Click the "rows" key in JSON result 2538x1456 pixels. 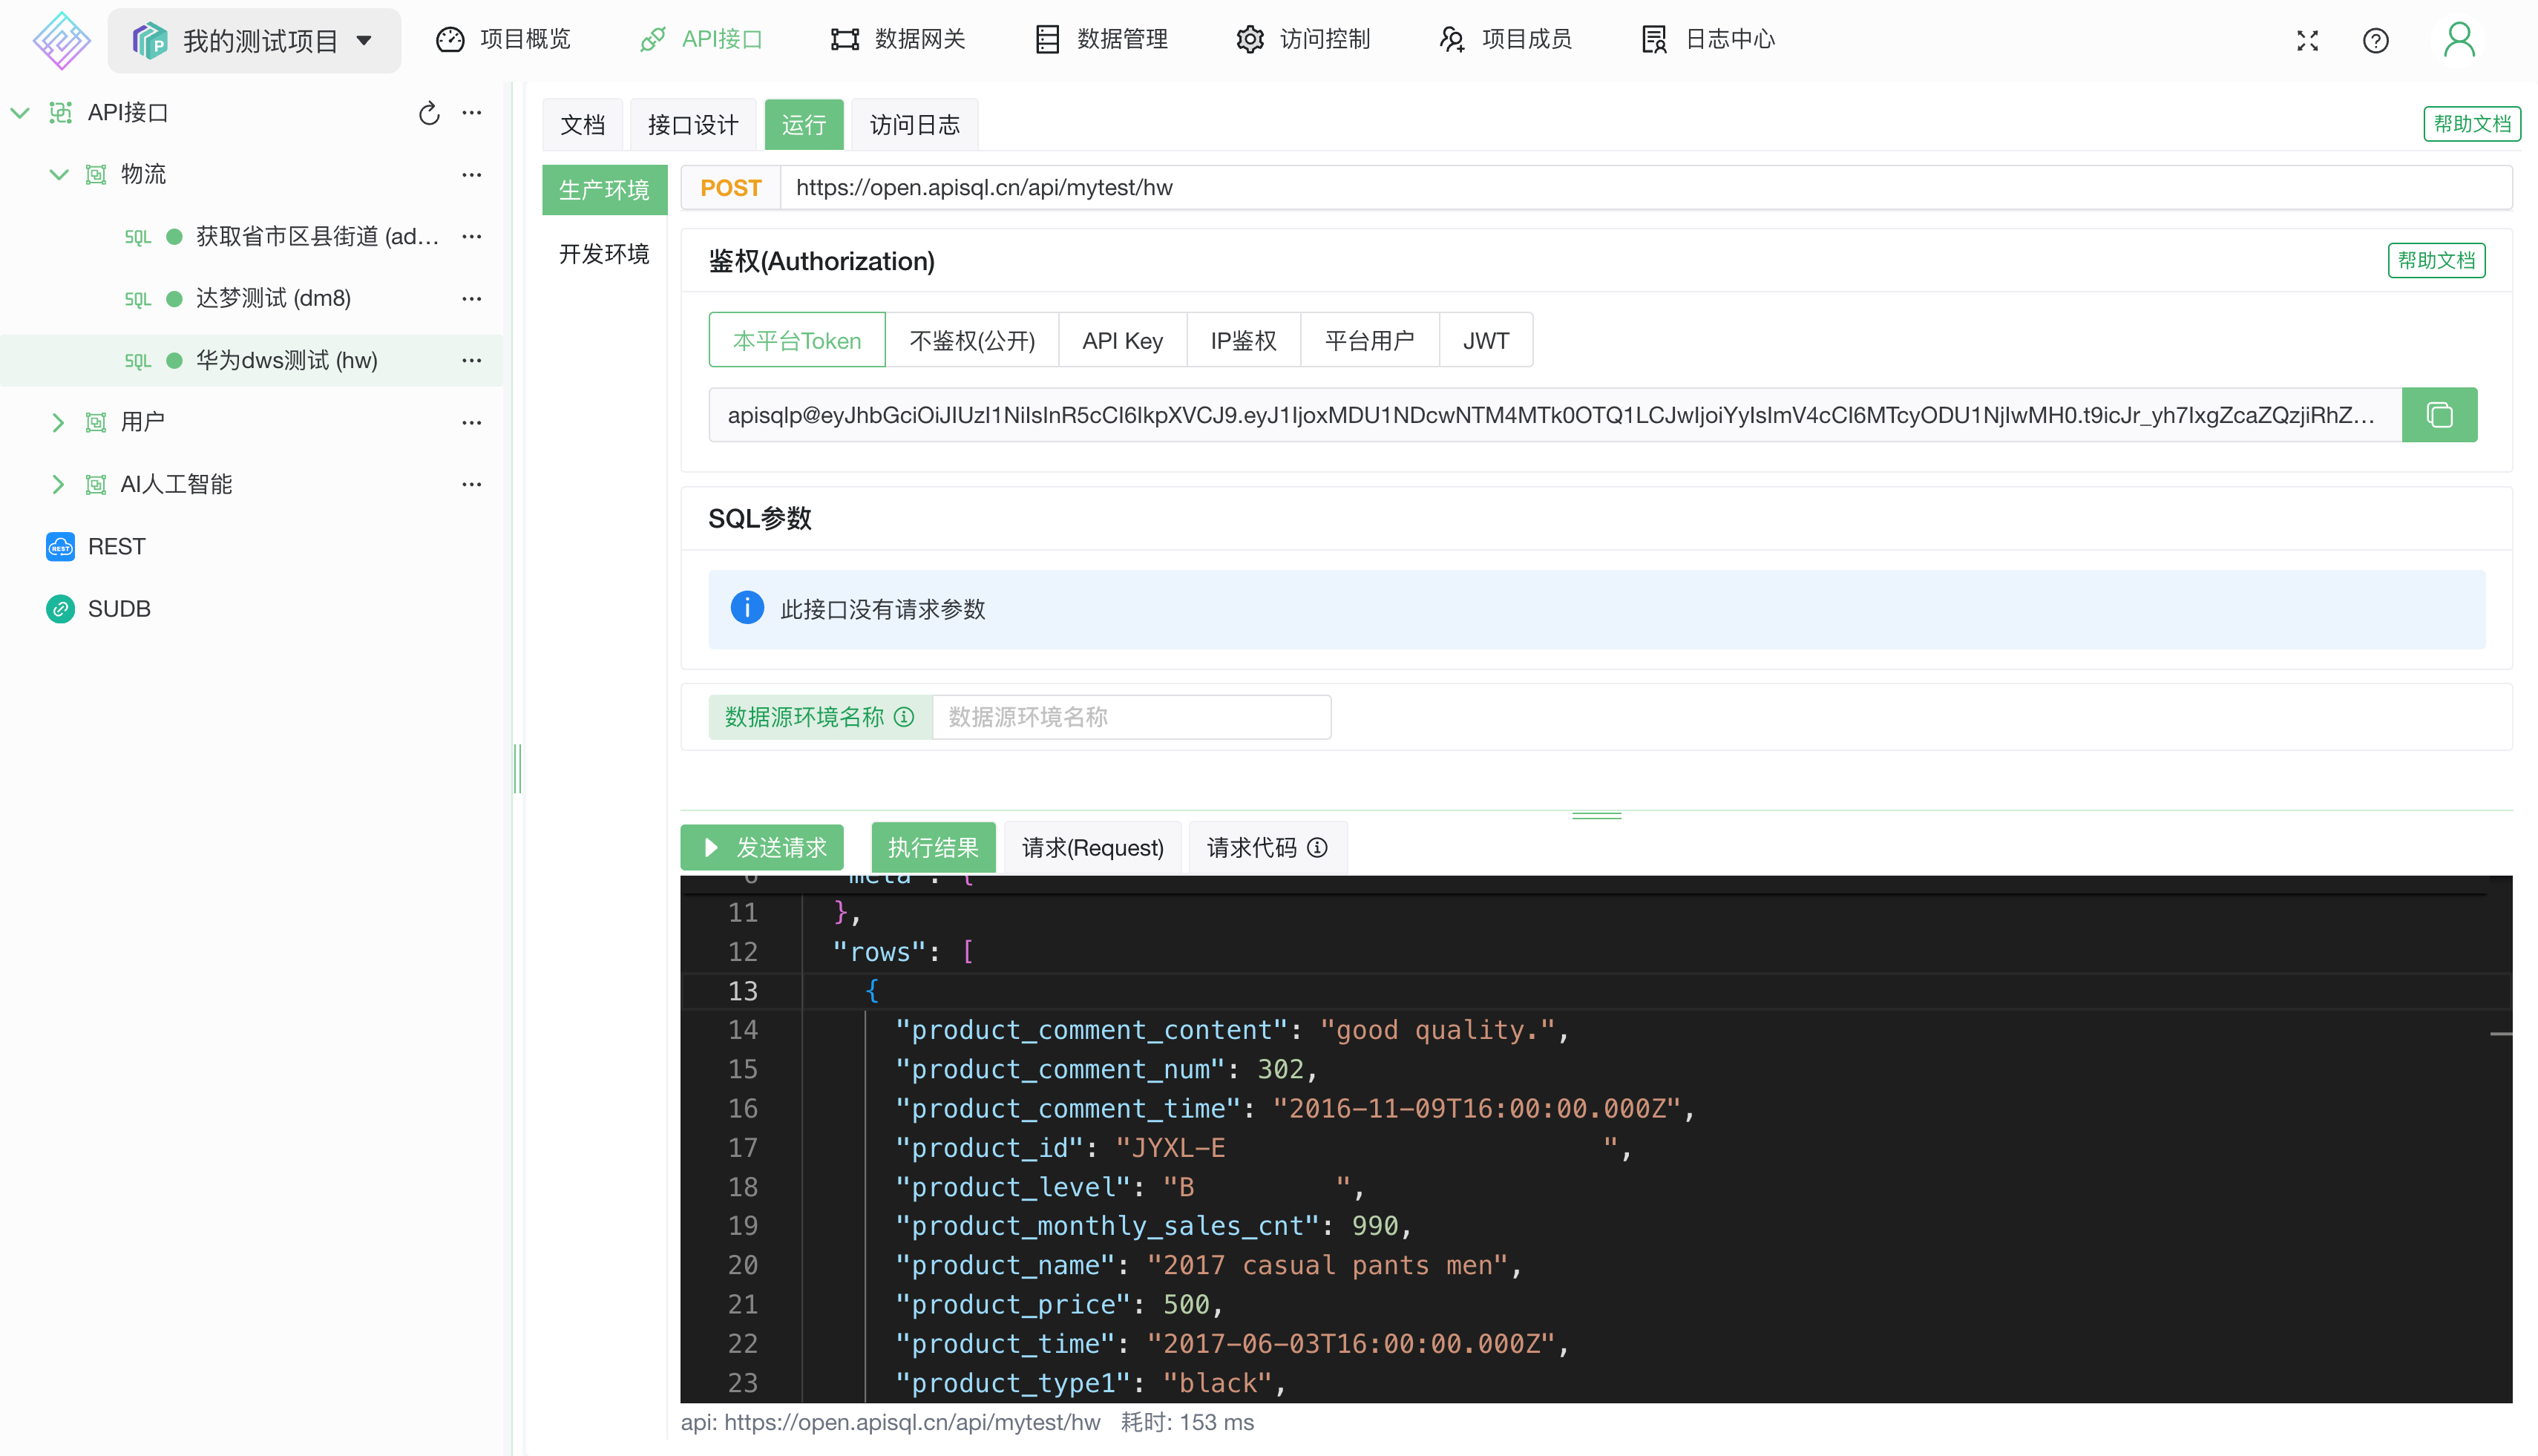[880, 952]
